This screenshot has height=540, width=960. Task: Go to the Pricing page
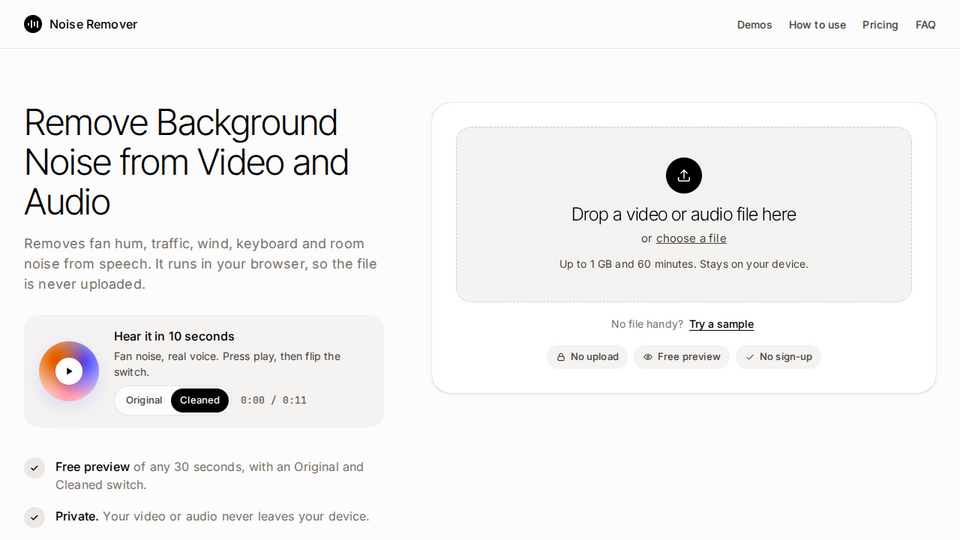click(880, 24)
